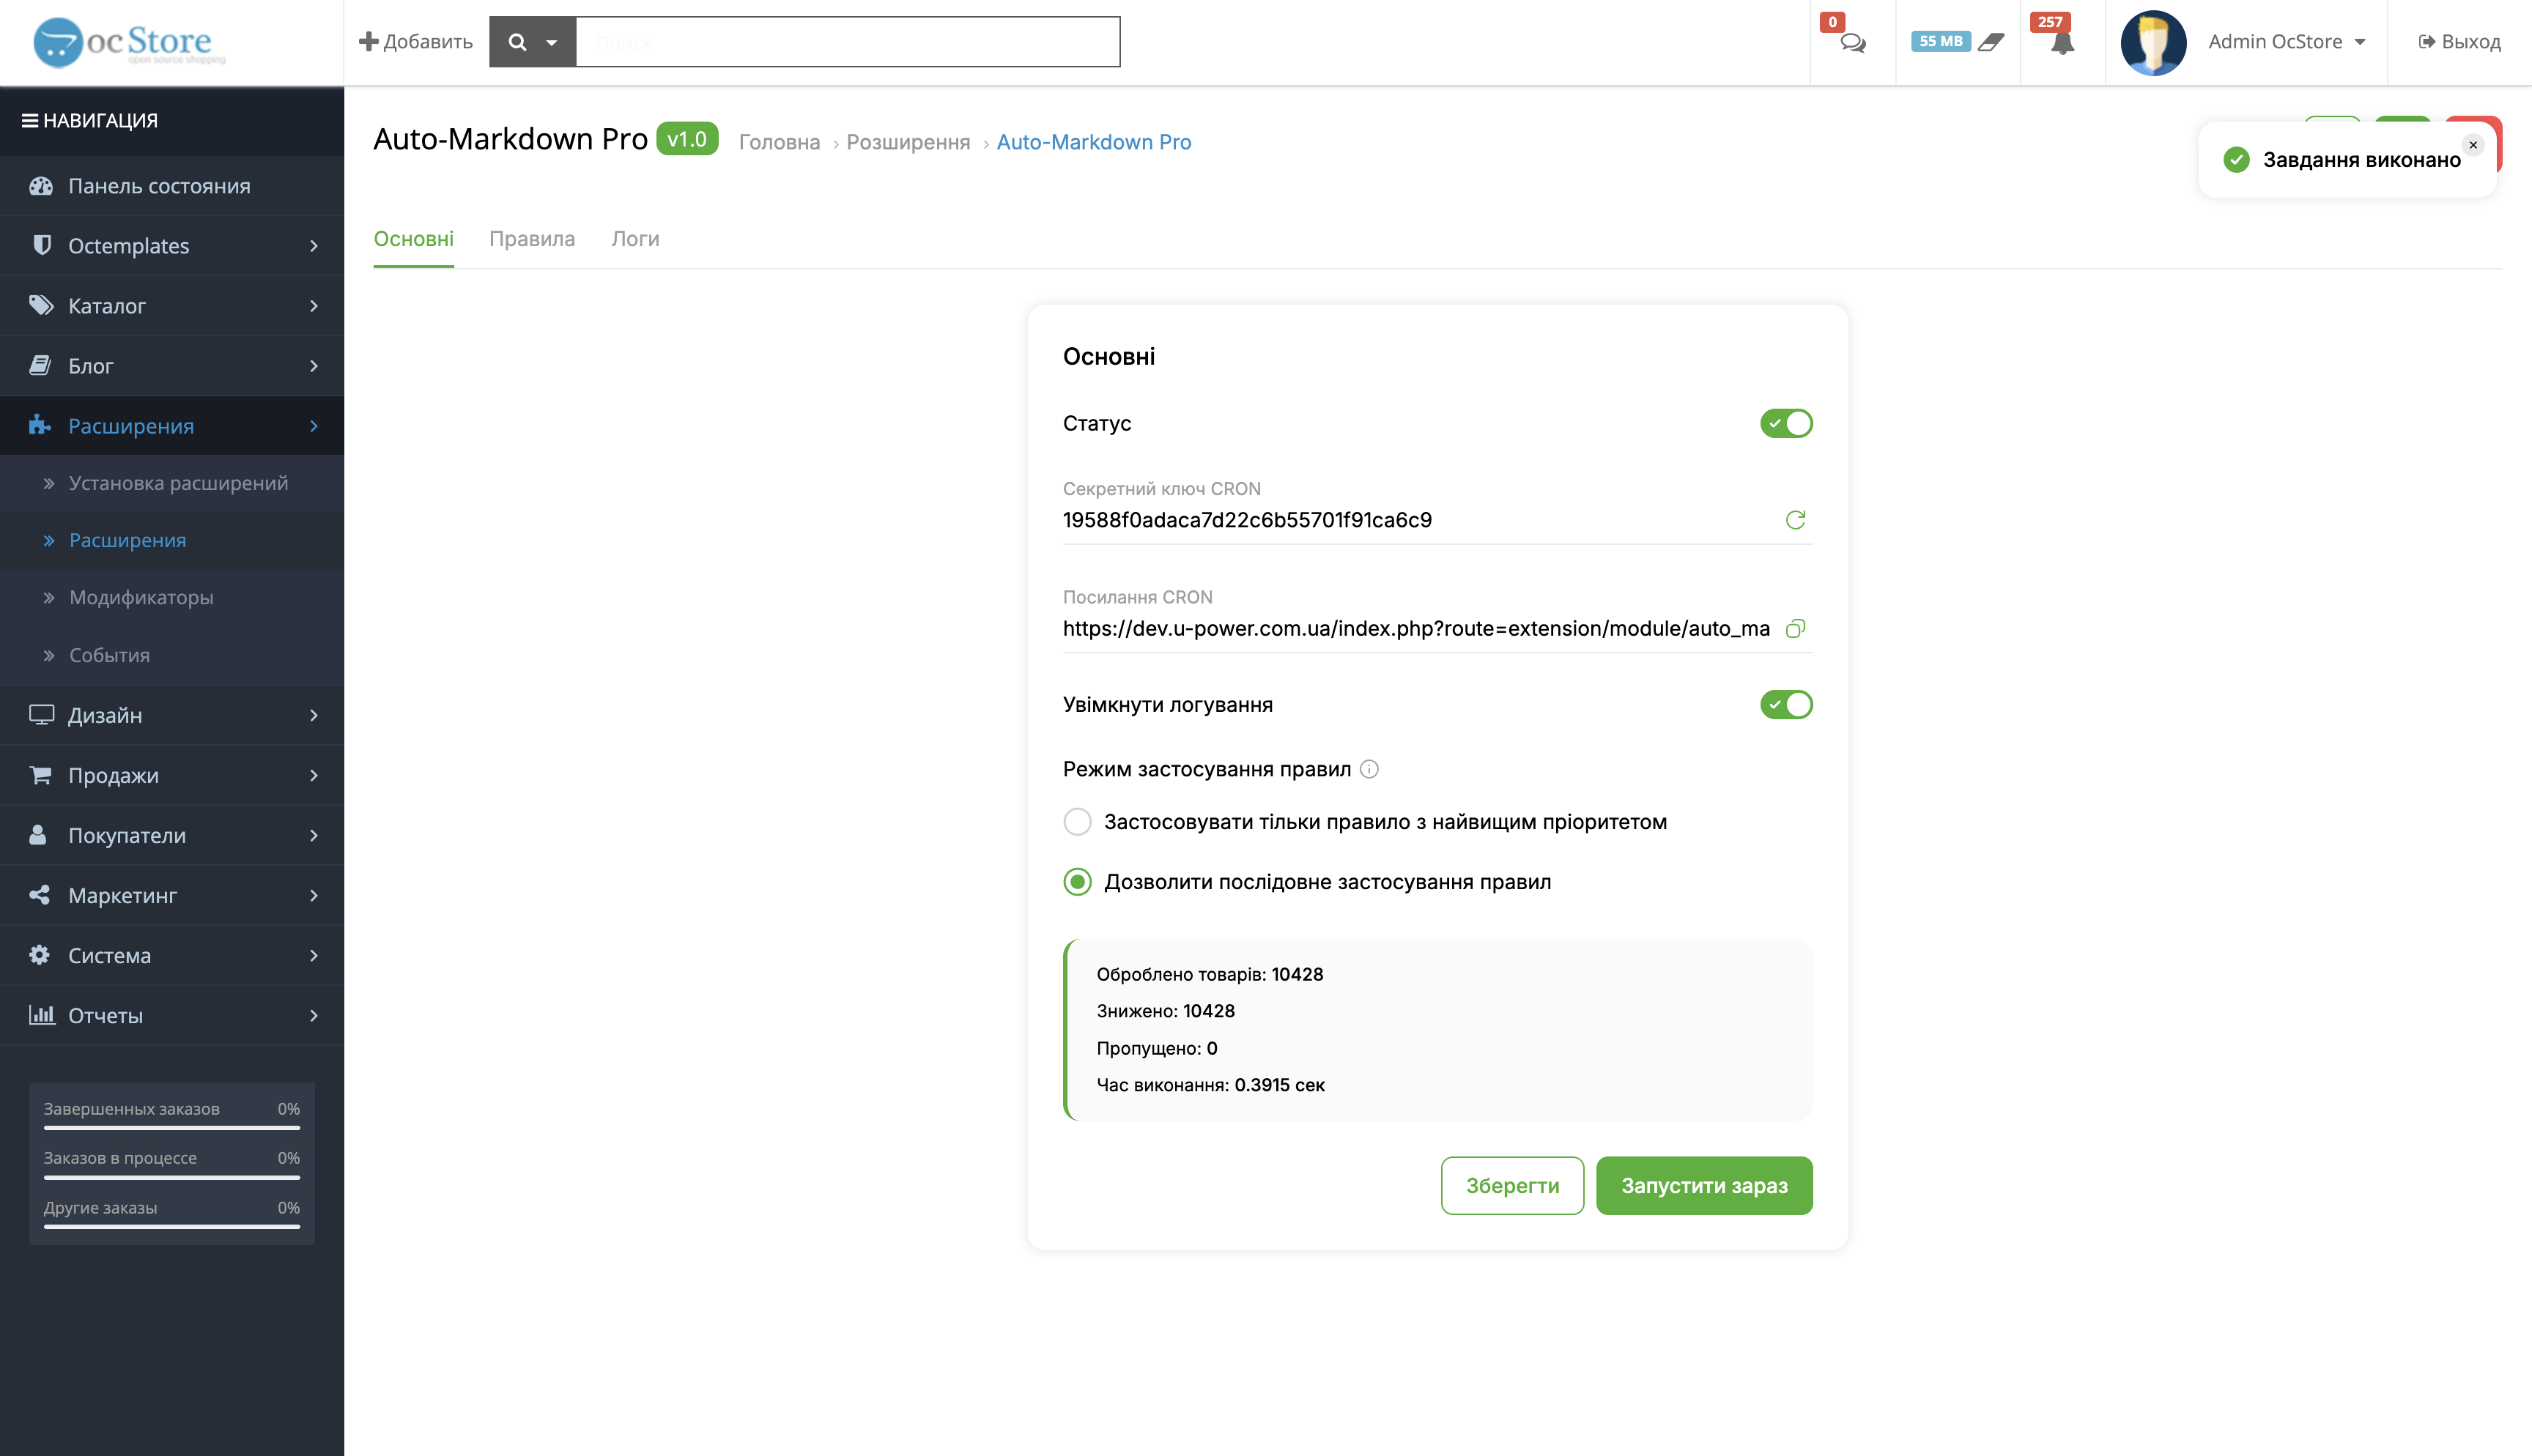
Task: Open the search filter dropdown caret
Action: pyautogui.click(x=551, y=43)
